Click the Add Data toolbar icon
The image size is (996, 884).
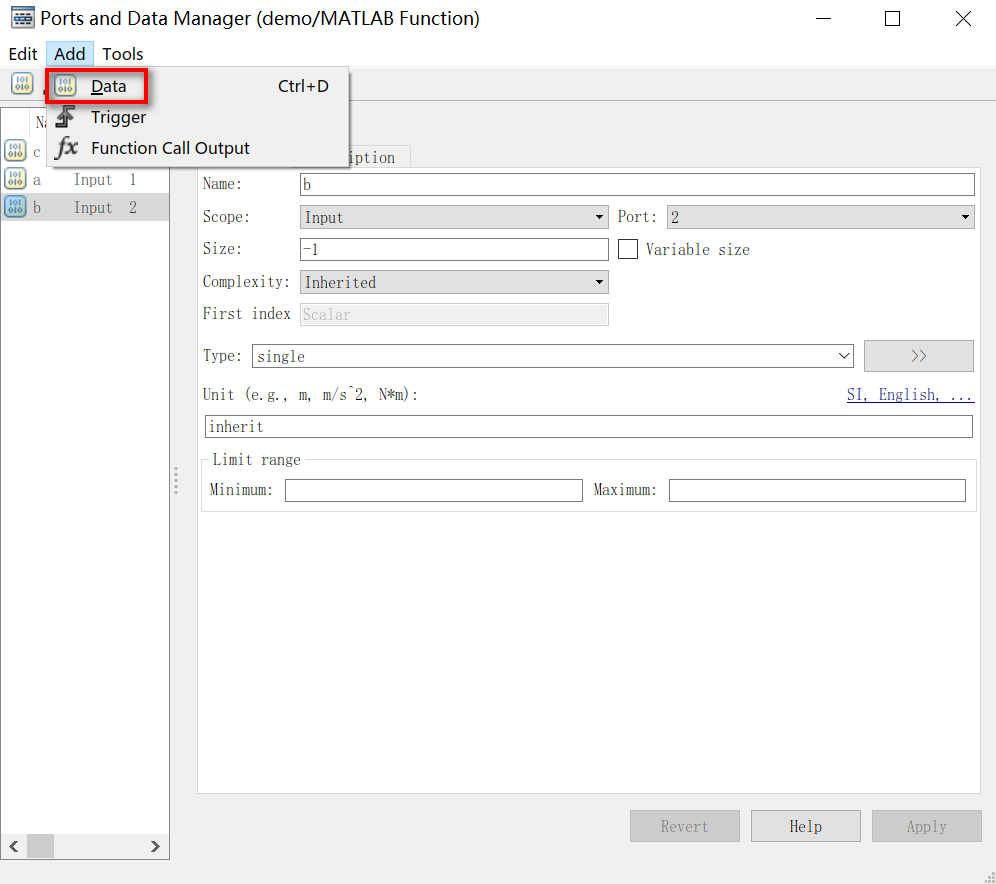[x=22, y=84]
